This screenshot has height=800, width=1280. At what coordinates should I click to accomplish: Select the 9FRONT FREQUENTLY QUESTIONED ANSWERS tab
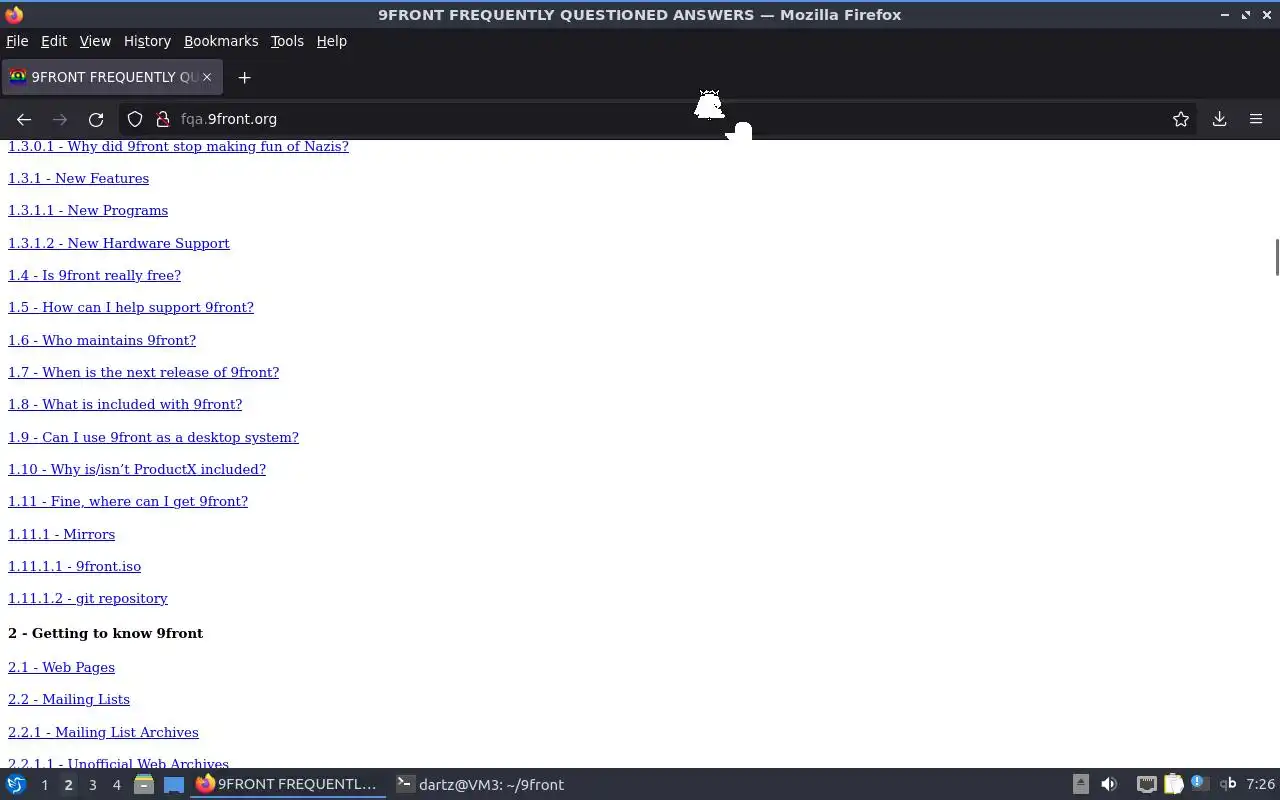pos(110,77)
